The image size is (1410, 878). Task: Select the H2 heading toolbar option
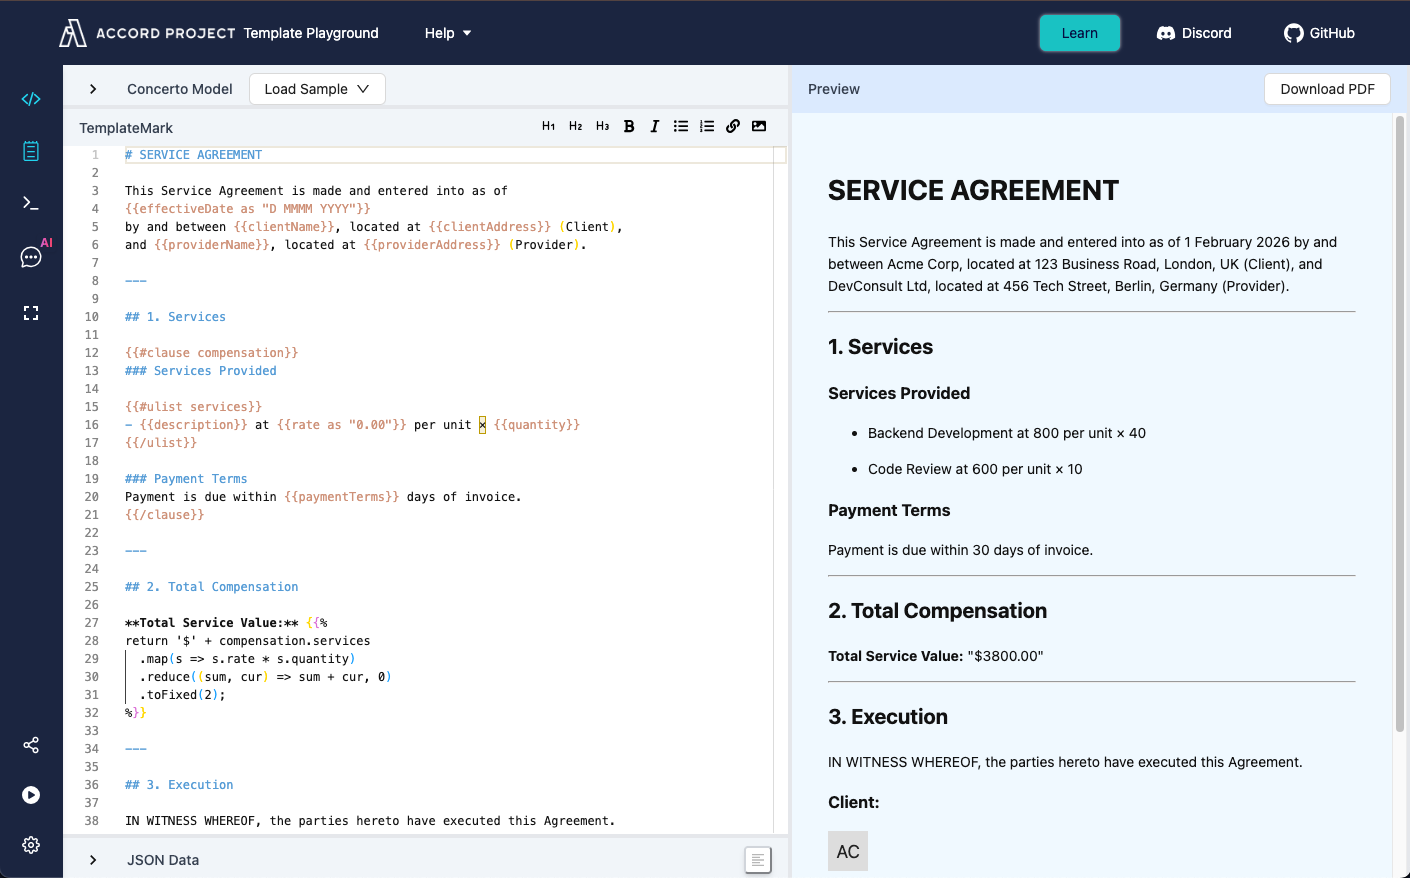[x=575, y=126]
